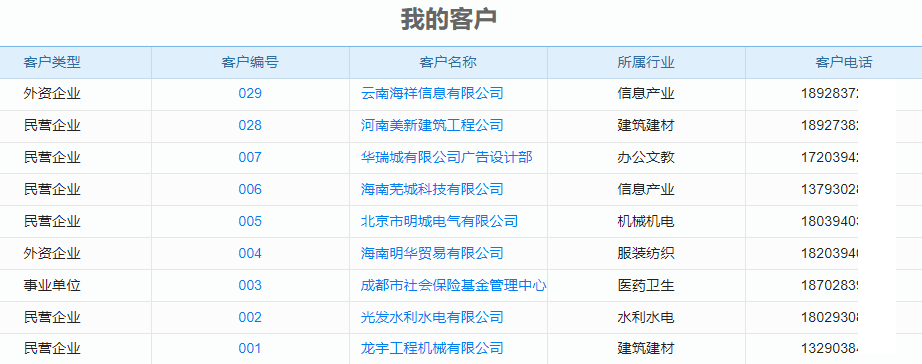Viewport: 922px width, 364px height.
Task: Select the 办公文教 industry cell
Action: tap(646, 158)
